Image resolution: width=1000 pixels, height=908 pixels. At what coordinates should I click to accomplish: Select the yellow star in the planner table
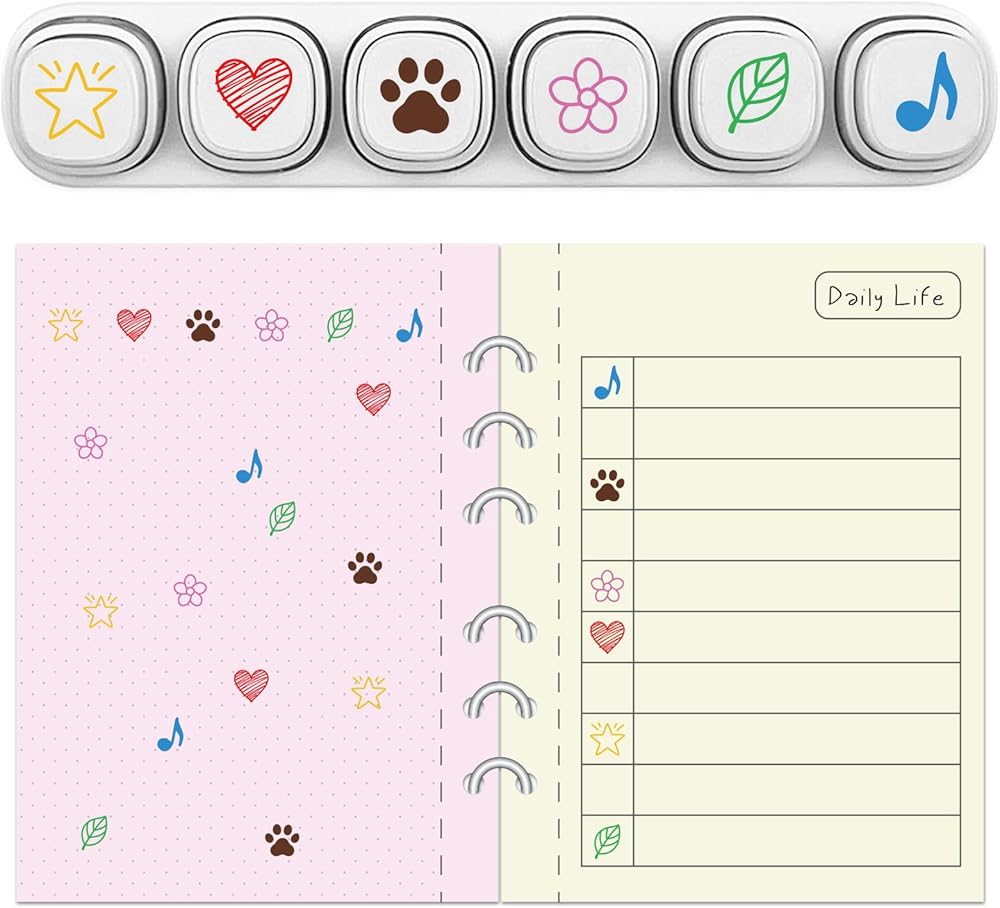(x=607, y=739)
